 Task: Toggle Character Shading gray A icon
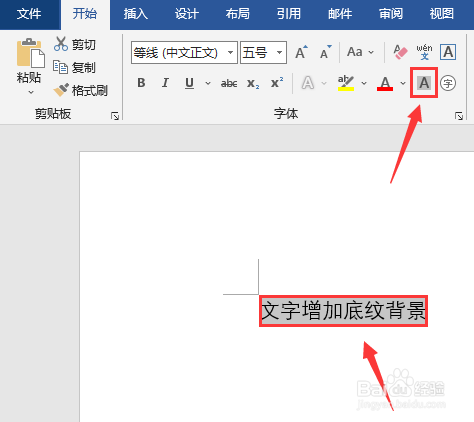pyautogui.click(x=424, y=83)
